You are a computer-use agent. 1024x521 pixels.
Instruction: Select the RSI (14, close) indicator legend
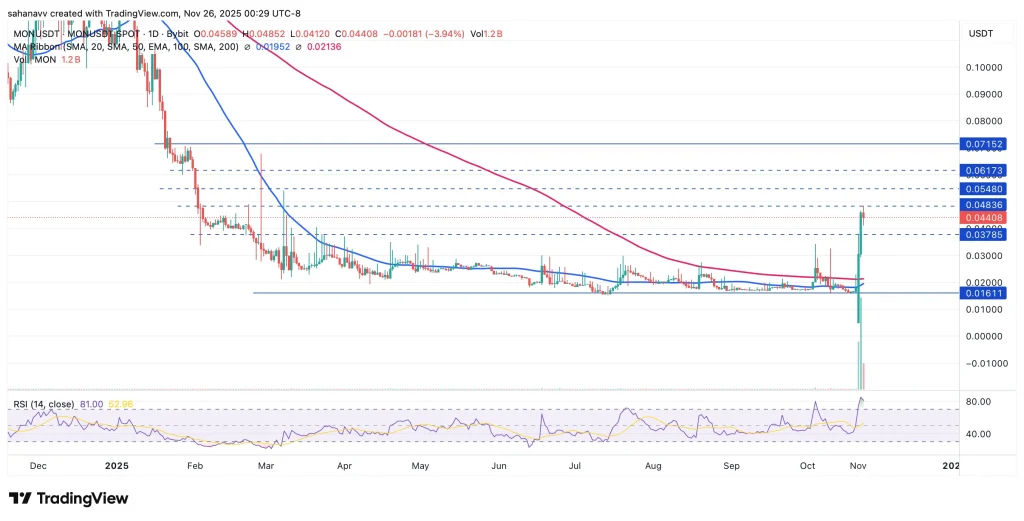[43, 404]
